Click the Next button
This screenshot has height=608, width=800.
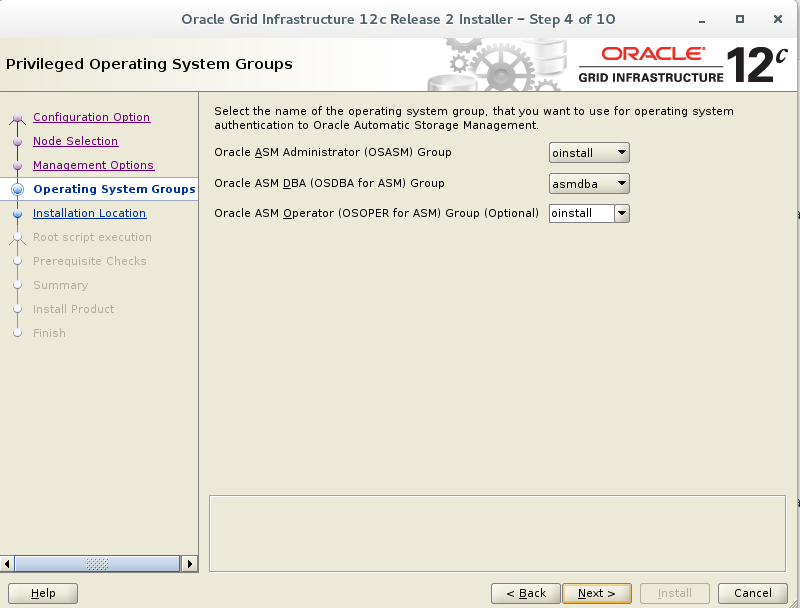[x=597, y=593]
